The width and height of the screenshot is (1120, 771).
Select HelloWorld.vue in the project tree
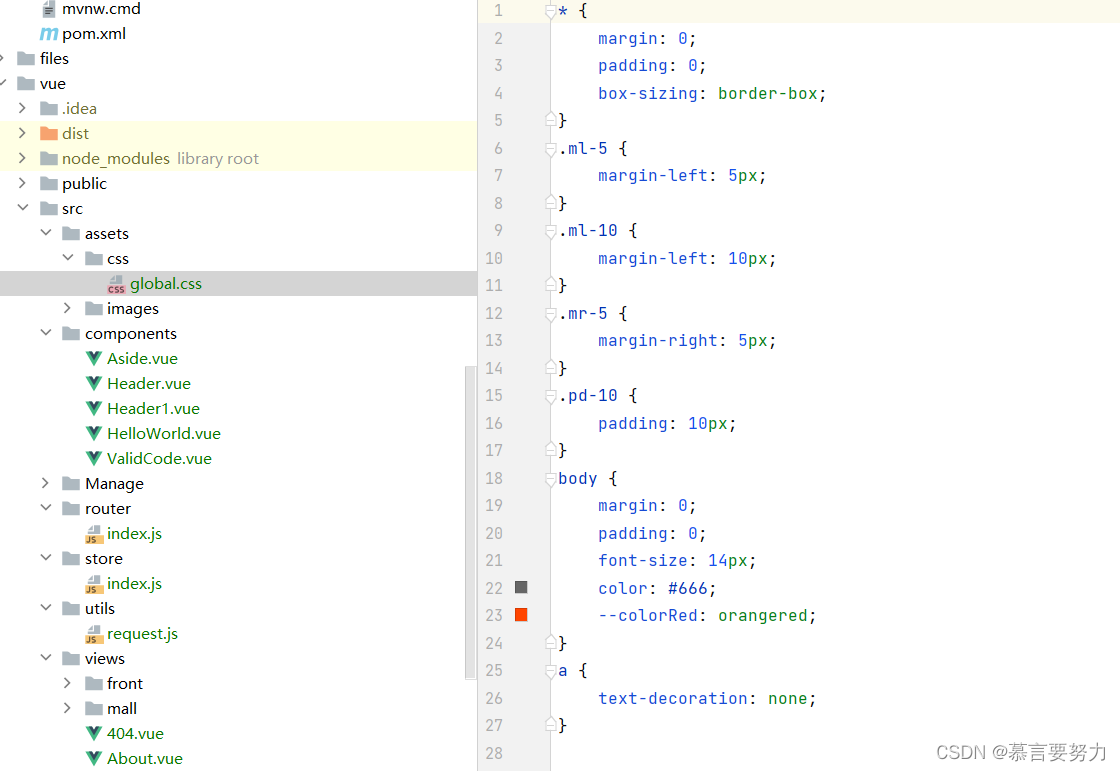(x=164, y=434)
